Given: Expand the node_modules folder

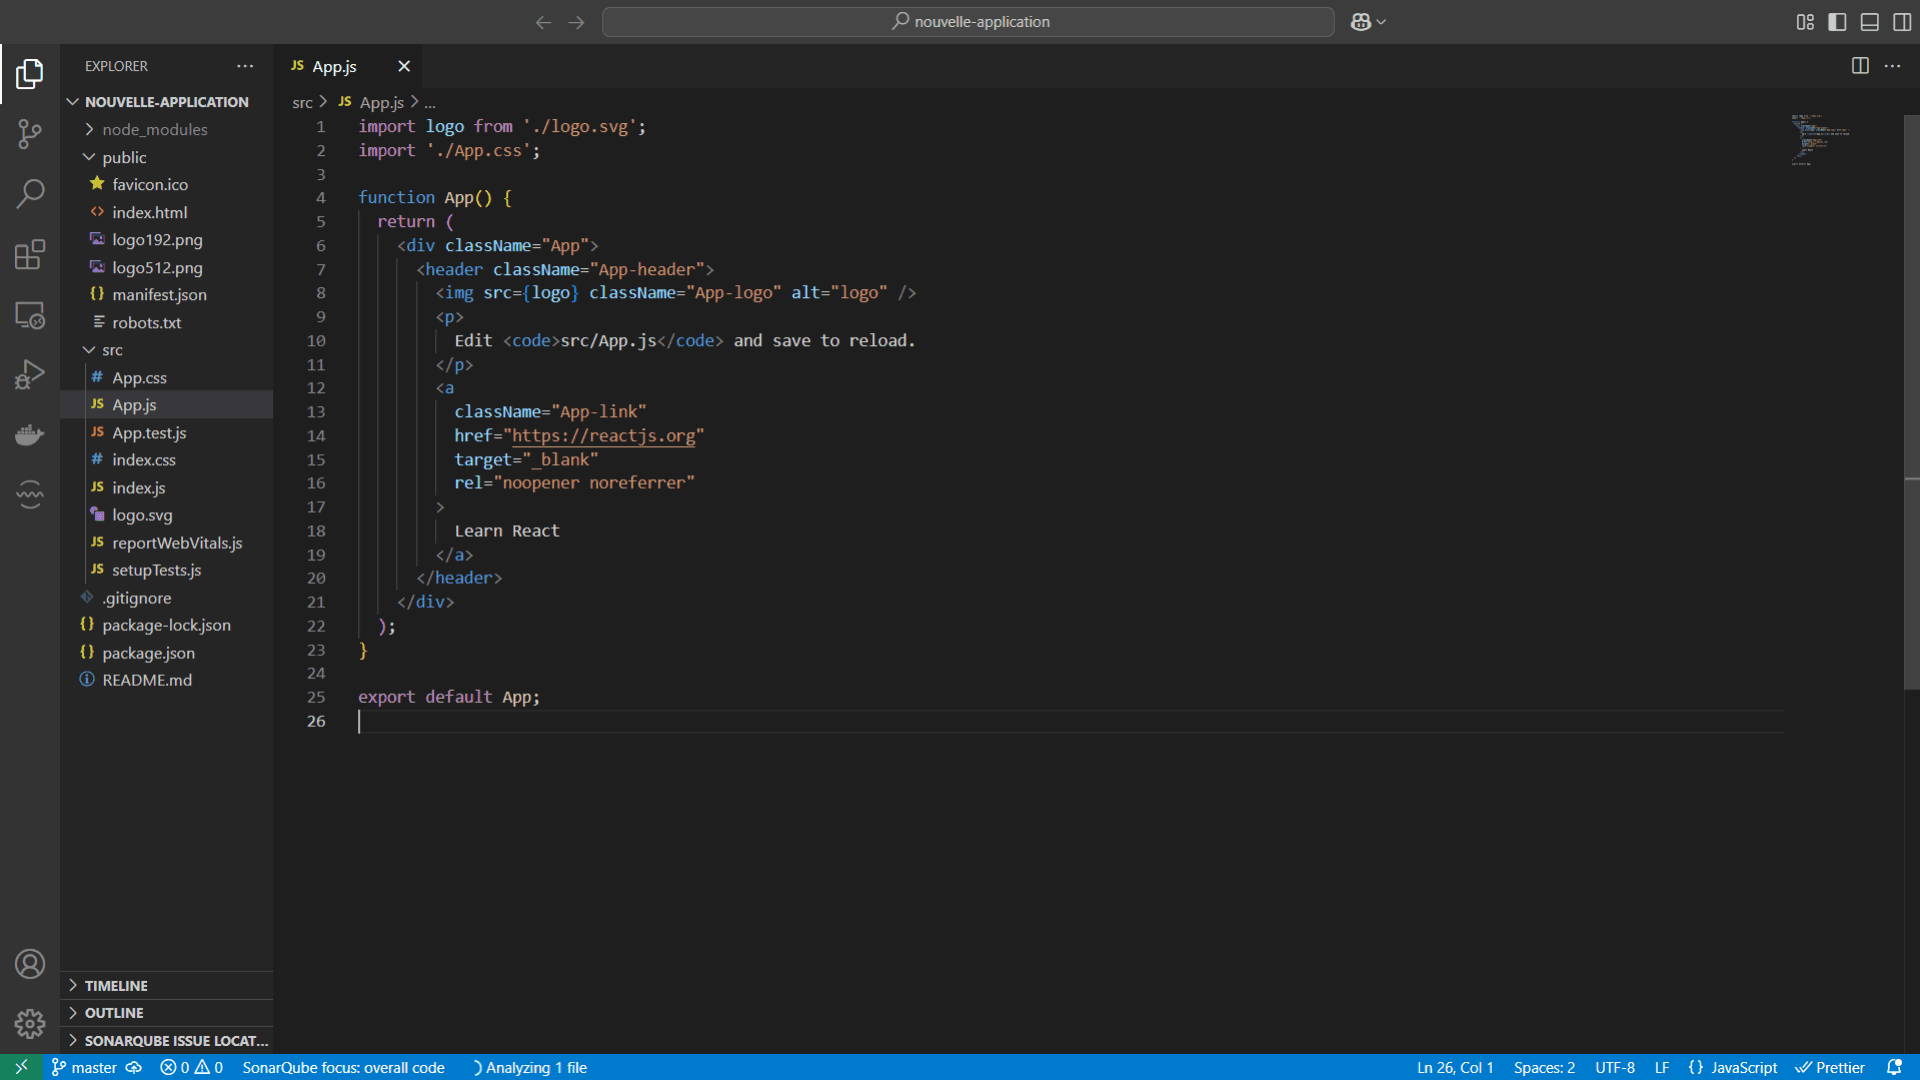Looking at the screenshot, I should [x=166, y=129].
